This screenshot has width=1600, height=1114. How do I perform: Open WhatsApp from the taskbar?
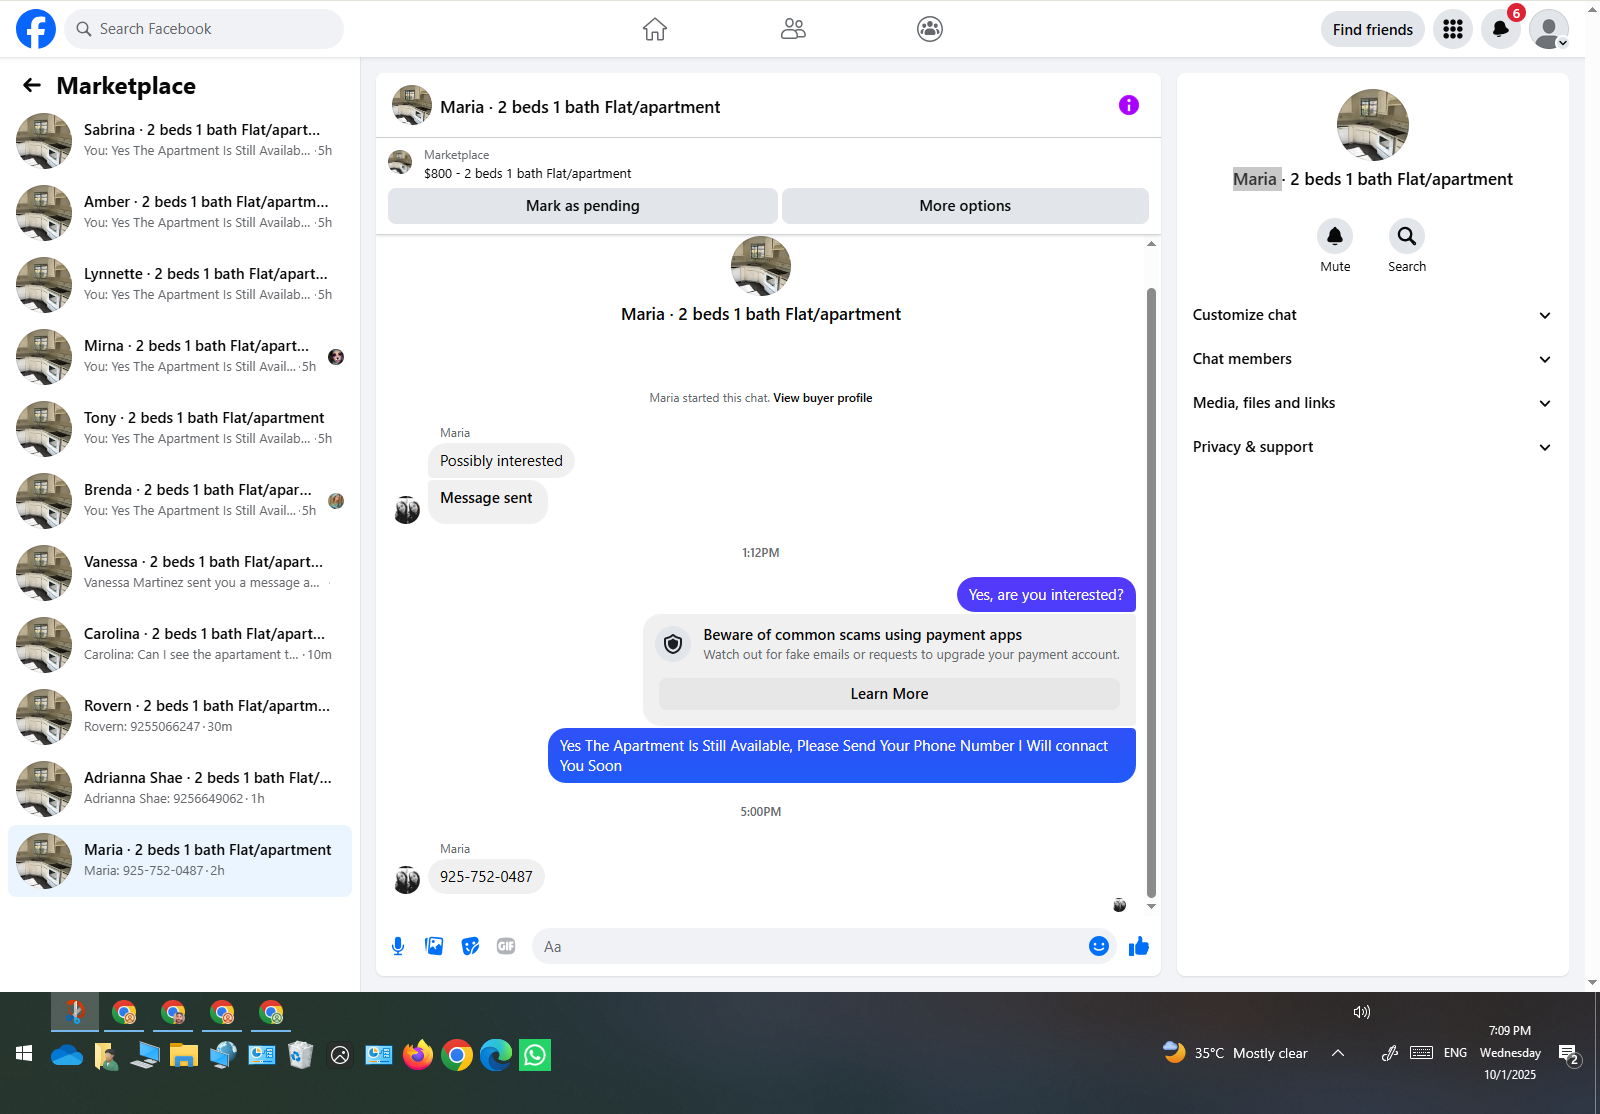point(535,1055)
